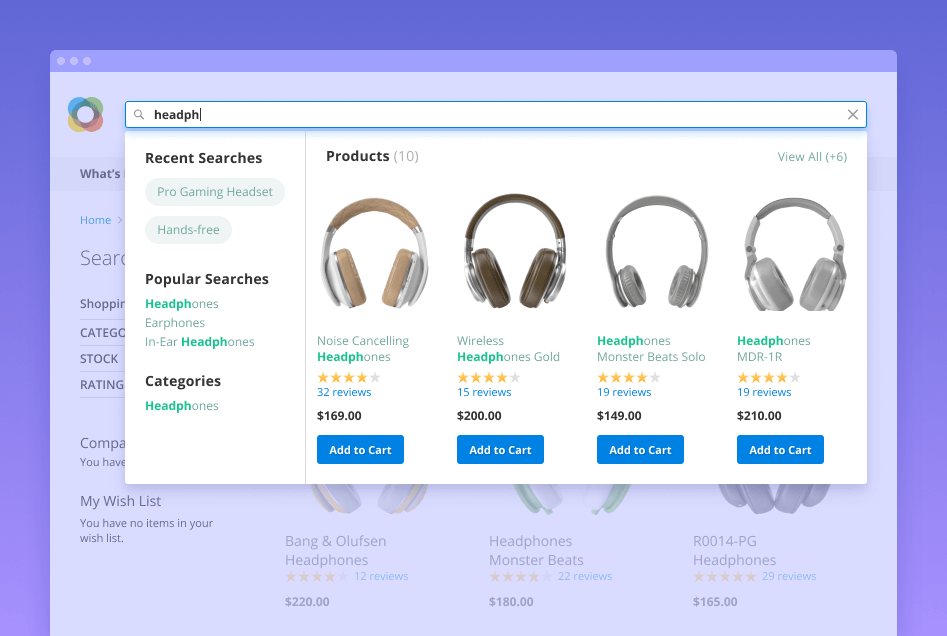The width and height of the screenshot is (947, 636).
Task: Click the star rating for Monster Beats Solo
Action: point(628,378)
